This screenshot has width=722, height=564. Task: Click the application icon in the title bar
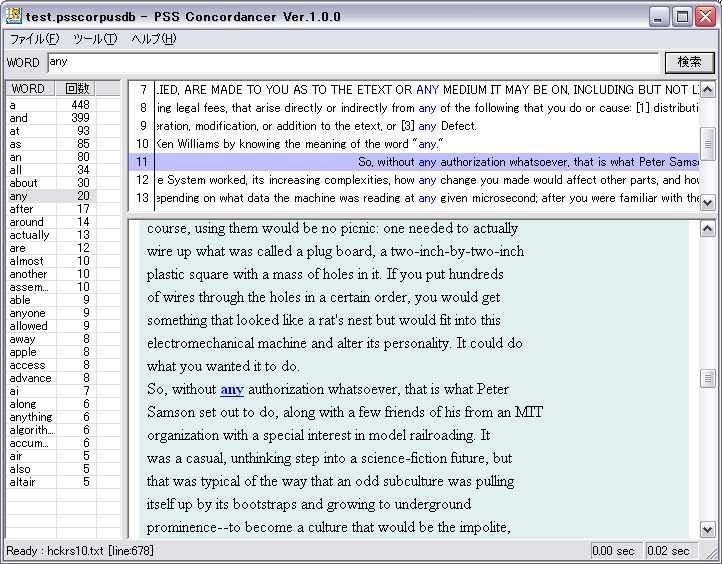coord(13,16)
